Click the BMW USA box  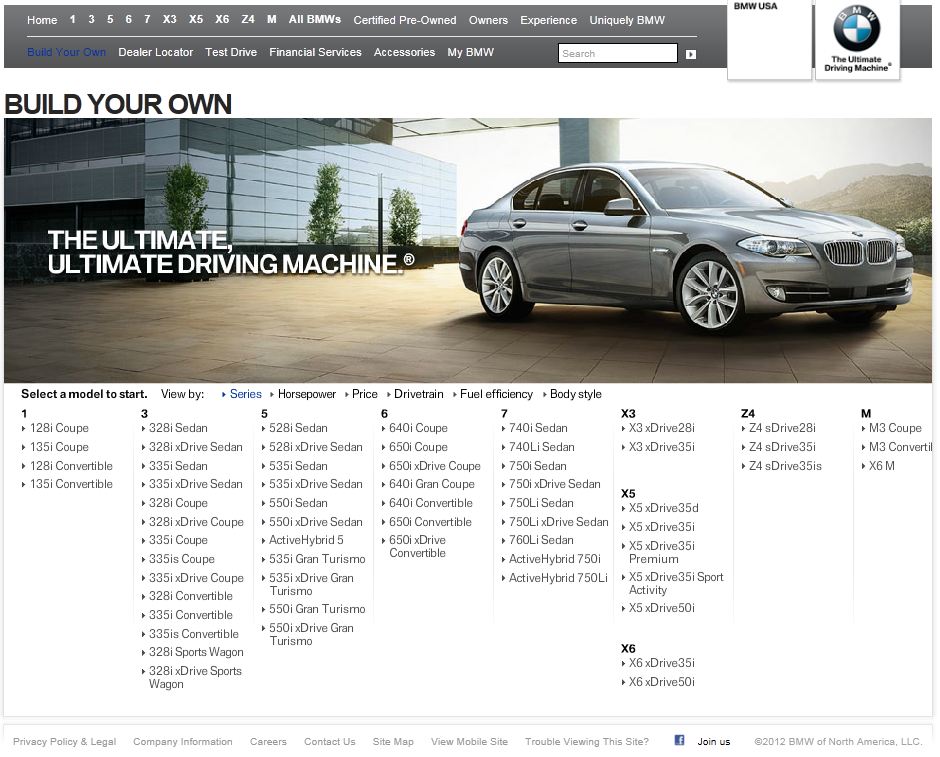(768, 40)
